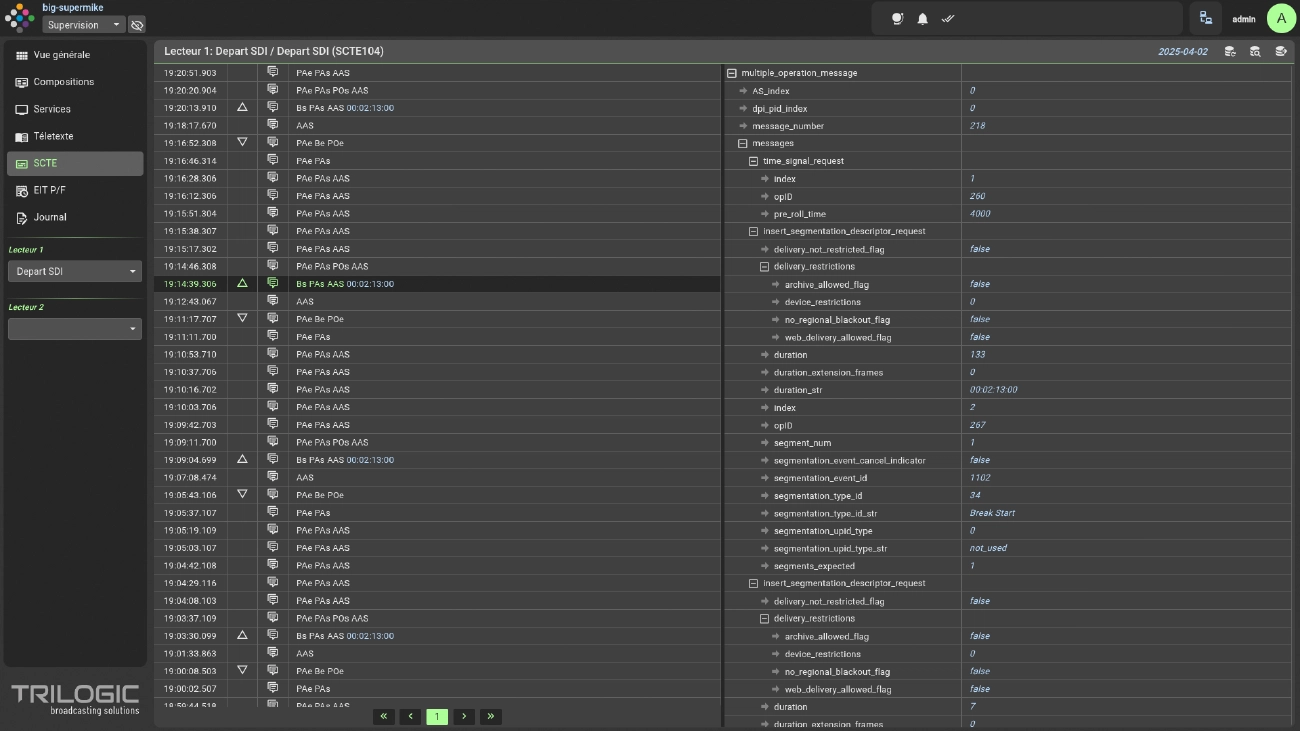Image resolution: width=1300 pixels, height=731 pixels.
Task: Open the Journal page
Action: pyautogui.click(x=75, y=217)
